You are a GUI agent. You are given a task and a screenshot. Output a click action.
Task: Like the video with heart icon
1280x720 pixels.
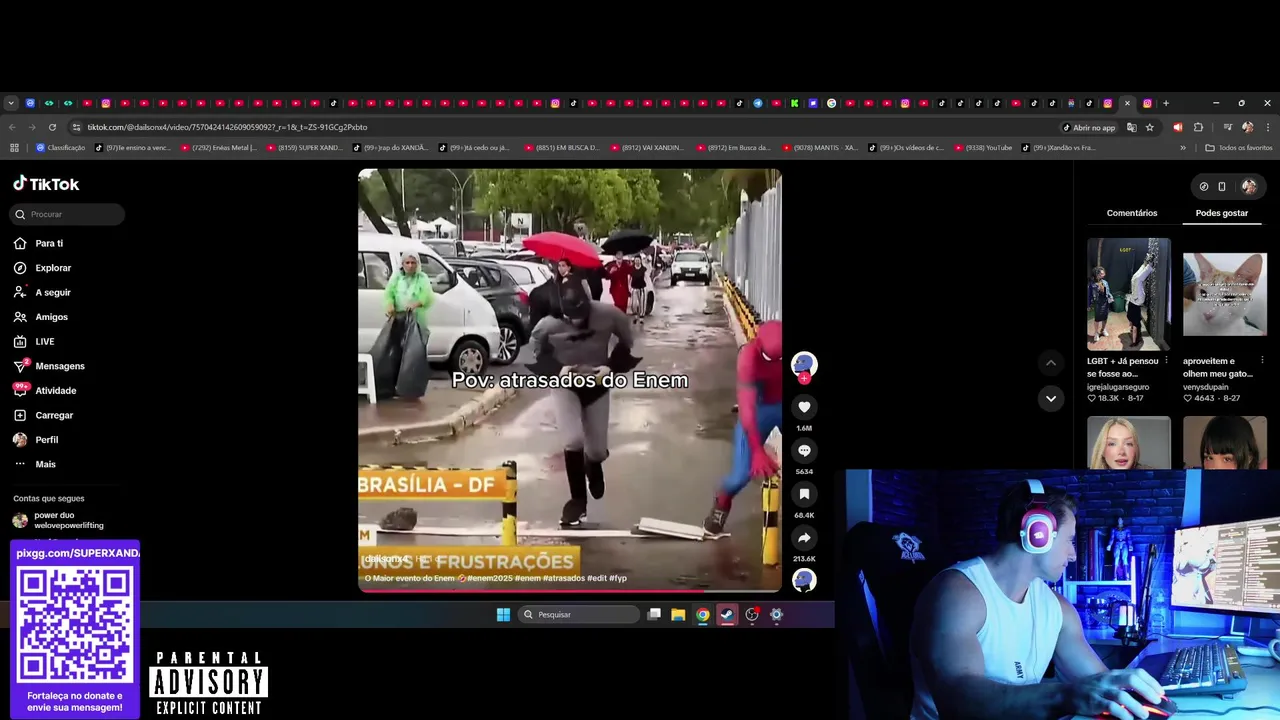click(804, 407)
